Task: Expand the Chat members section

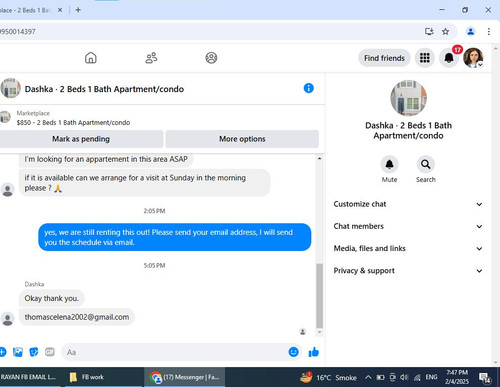Action: pyautogui.click(x=408, y=226)
